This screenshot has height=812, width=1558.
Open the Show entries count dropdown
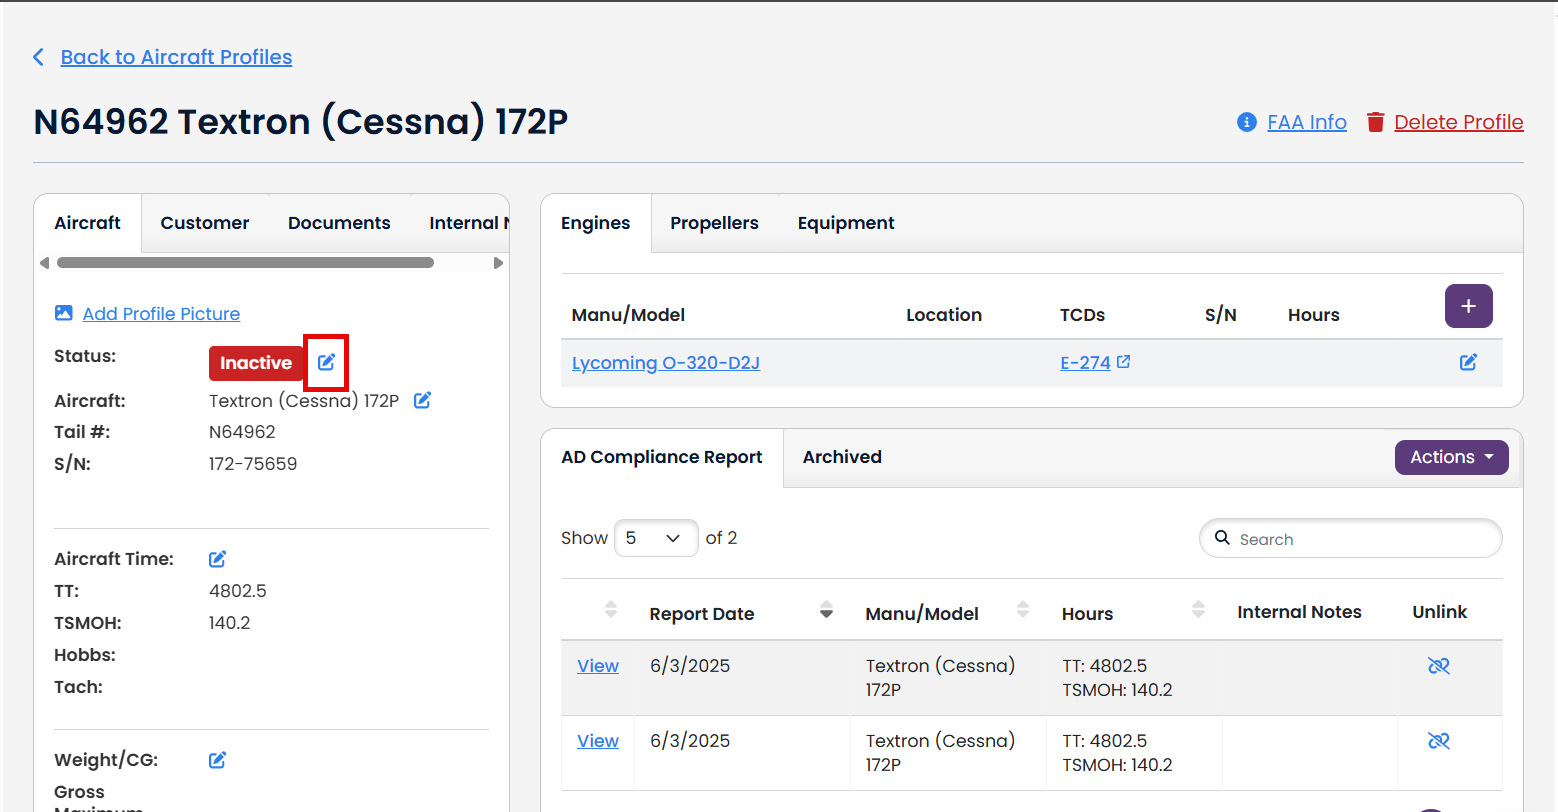tap(656, 538)
